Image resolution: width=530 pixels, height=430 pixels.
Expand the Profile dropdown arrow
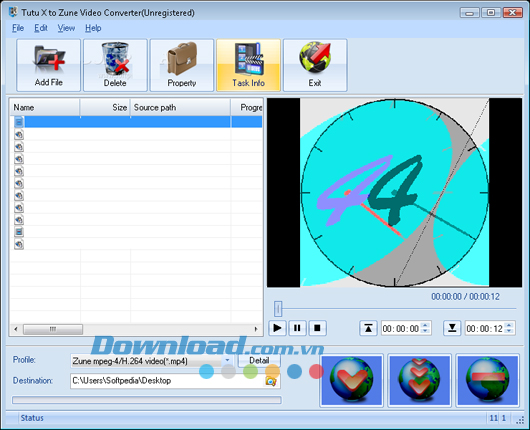point(227,361)
